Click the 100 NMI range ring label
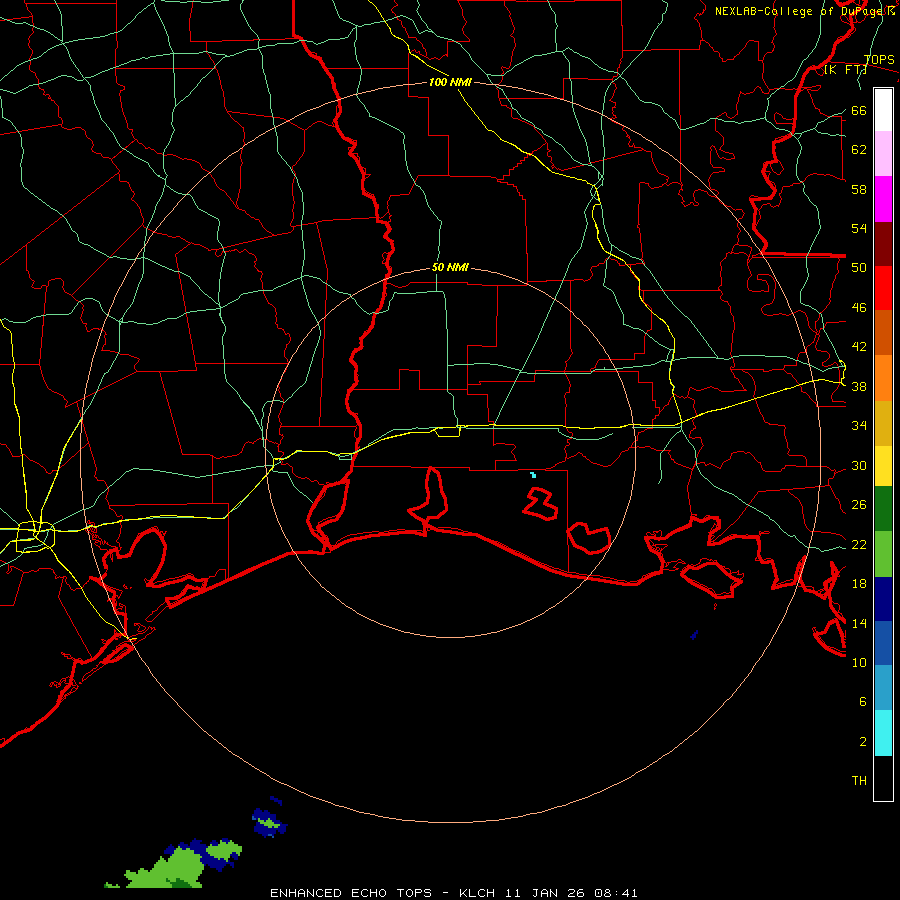 (450, 82)
